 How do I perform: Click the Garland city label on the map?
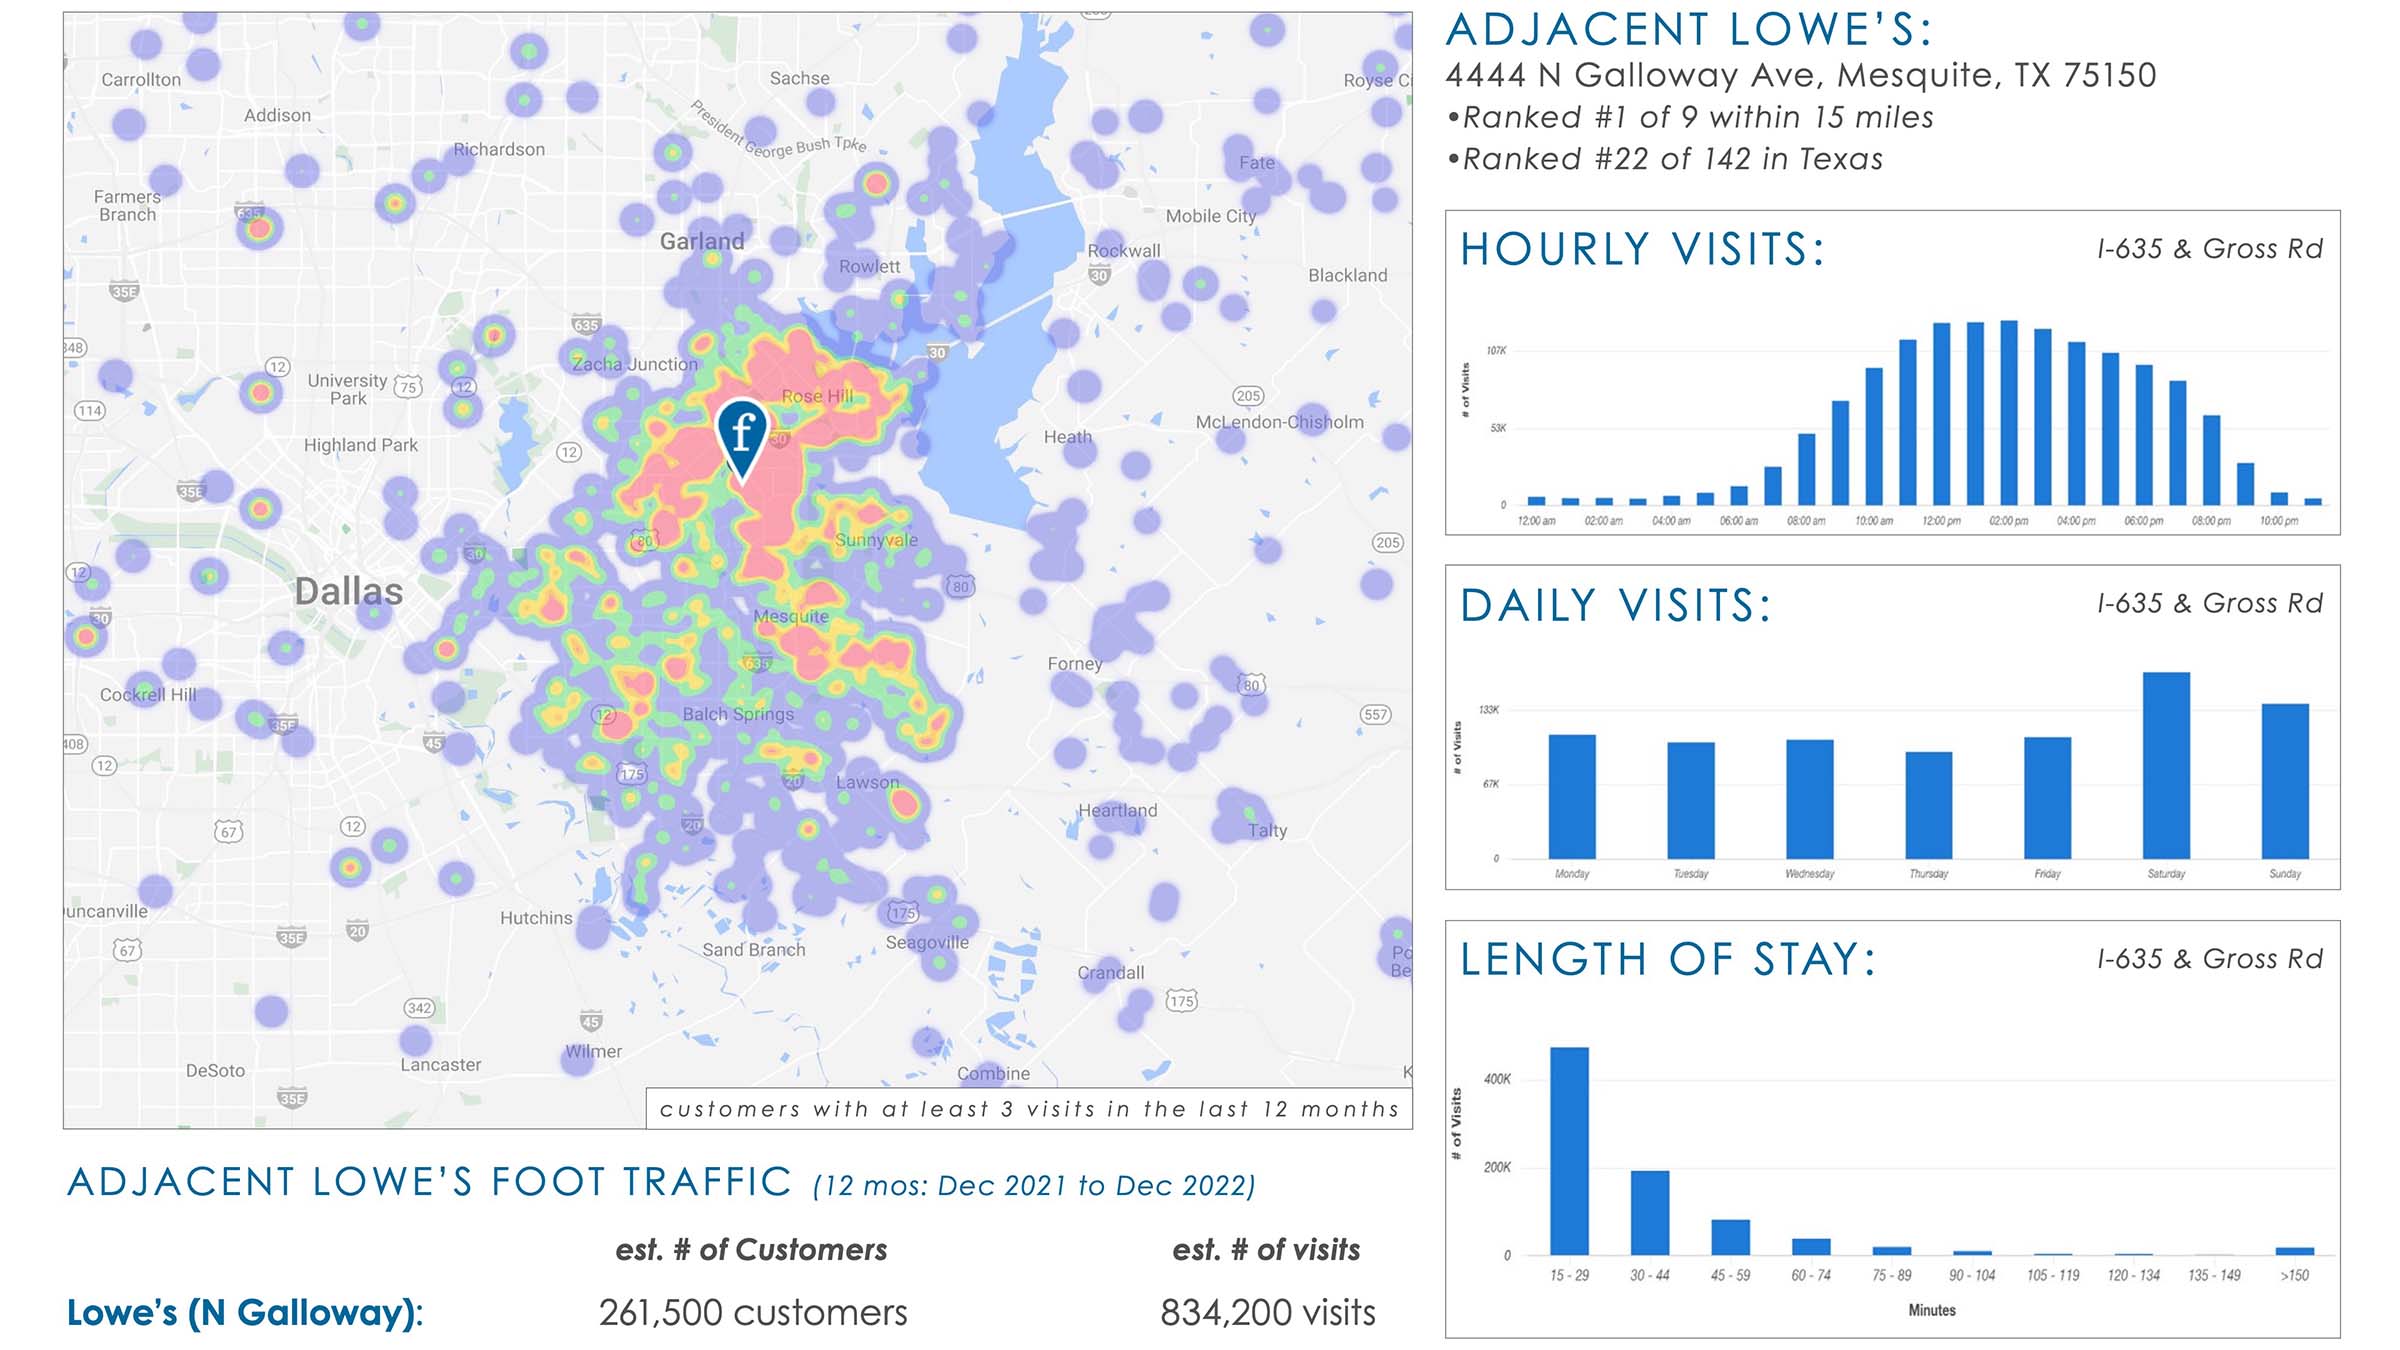click(702, 241)
